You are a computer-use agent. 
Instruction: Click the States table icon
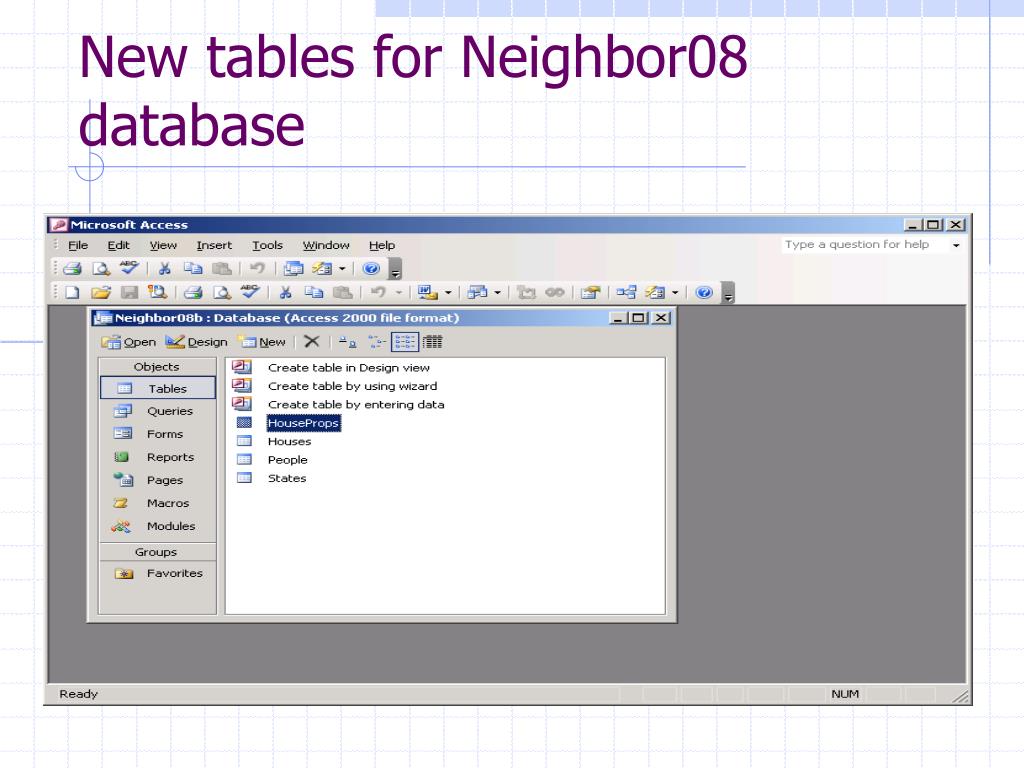(244, 478)
